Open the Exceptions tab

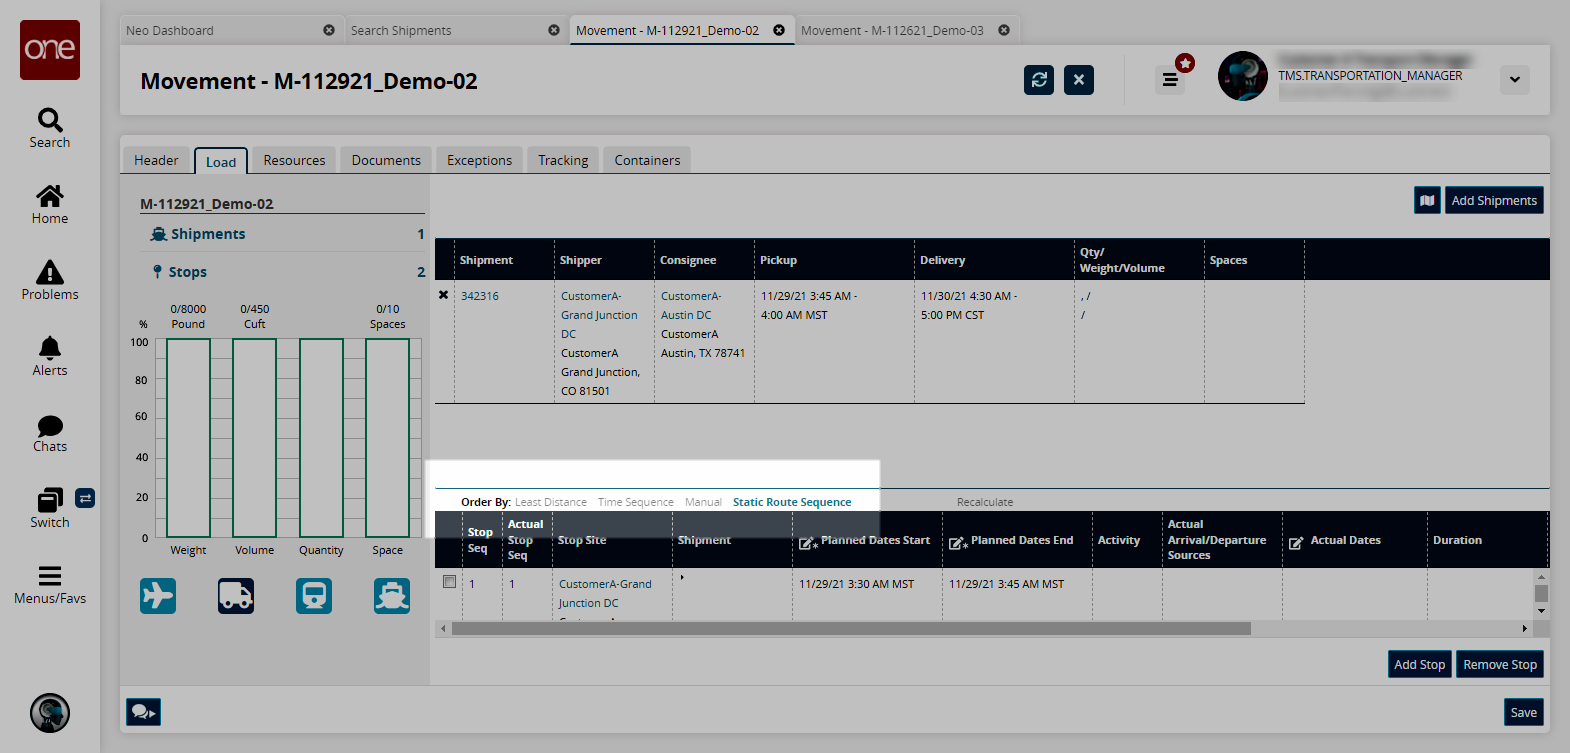pyautogui.click(x=479, y=160)
